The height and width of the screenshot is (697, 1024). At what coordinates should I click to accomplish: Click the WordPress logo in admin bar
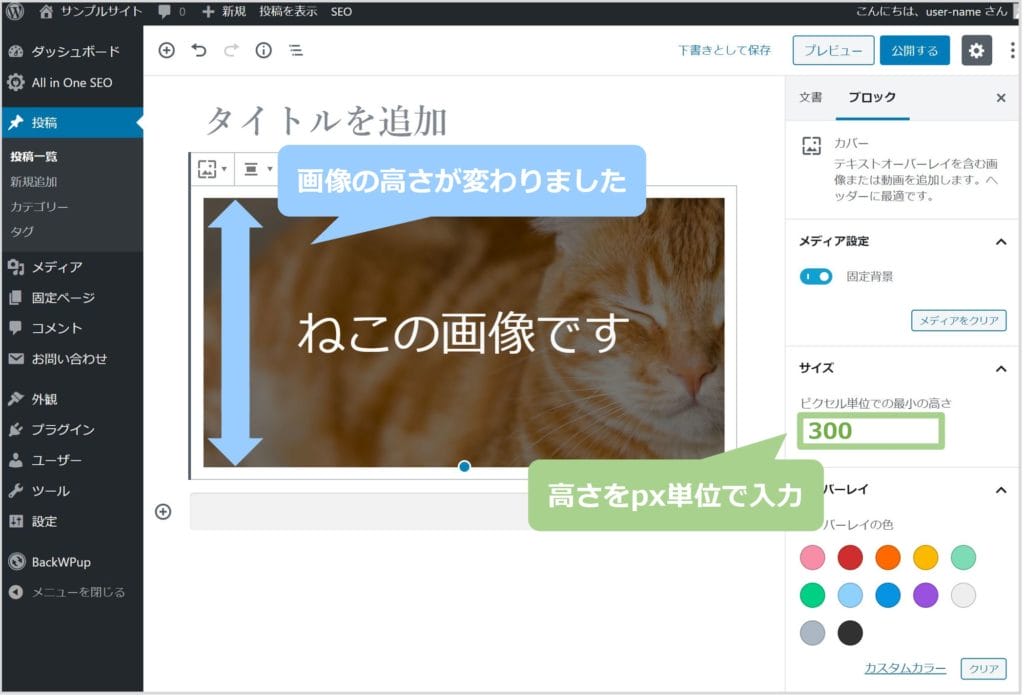15,12
